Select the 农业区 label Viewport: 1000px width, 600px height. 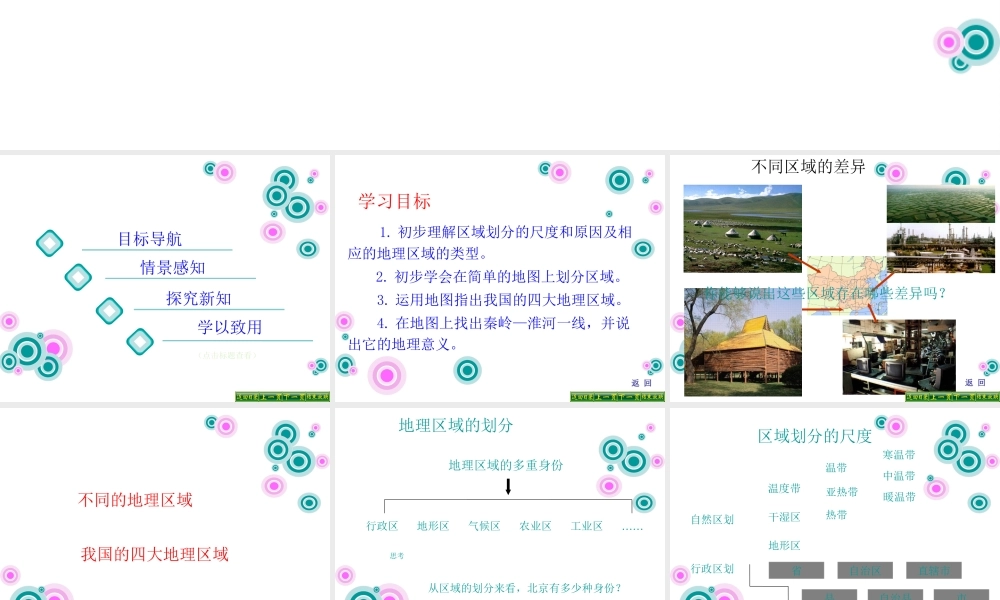[535, 526]
